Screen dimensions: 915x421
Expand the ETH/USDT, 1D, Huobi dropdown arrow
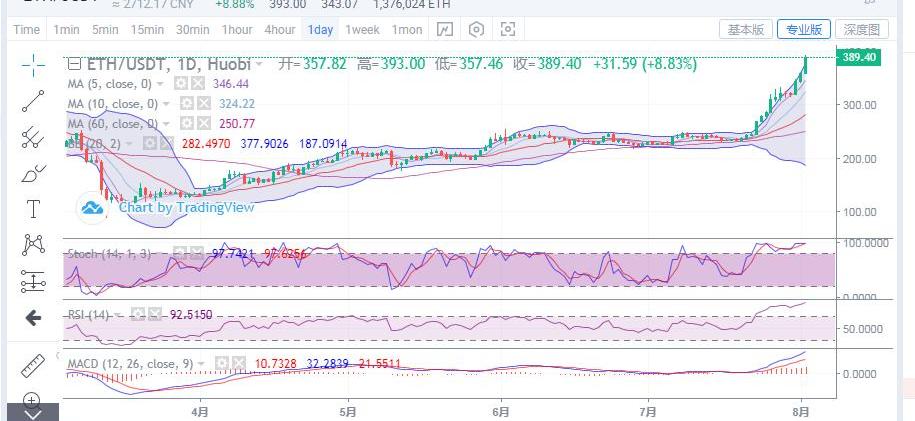click(259, 64)
